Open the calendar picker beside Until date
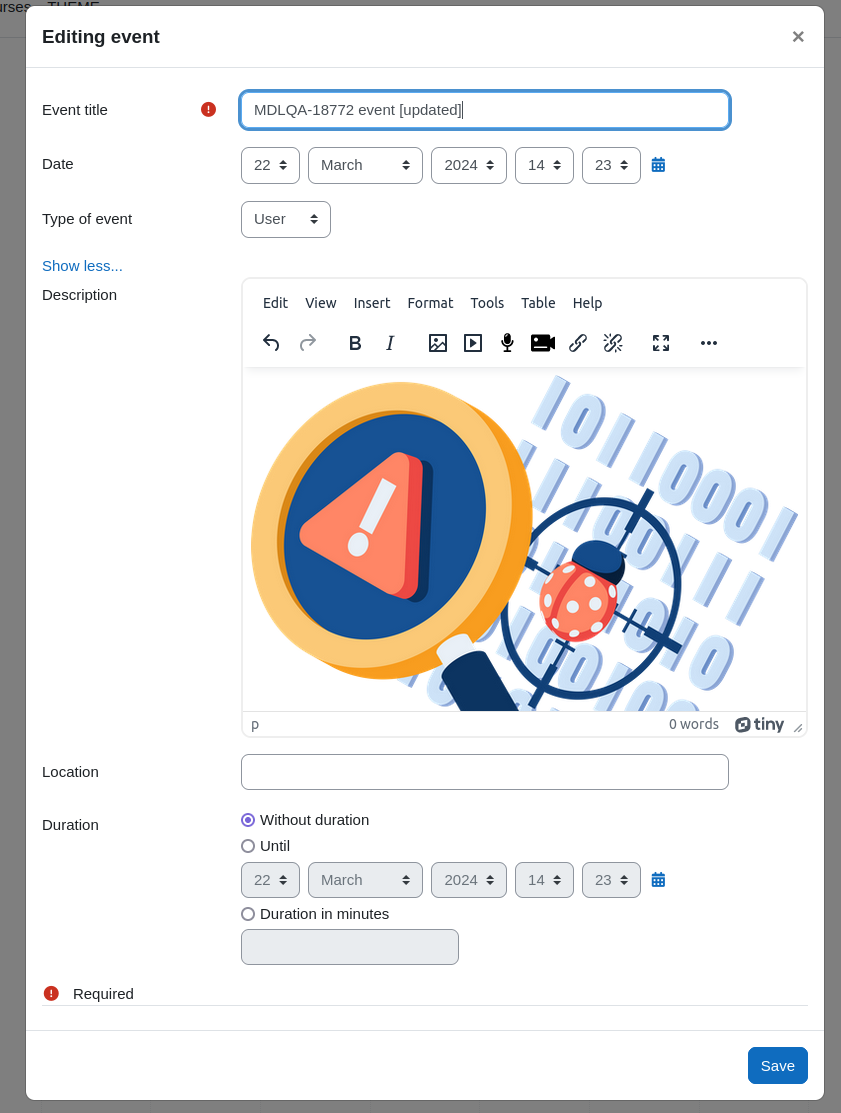The width and height of the screenshot is (841, 1113). click(658, 879)
